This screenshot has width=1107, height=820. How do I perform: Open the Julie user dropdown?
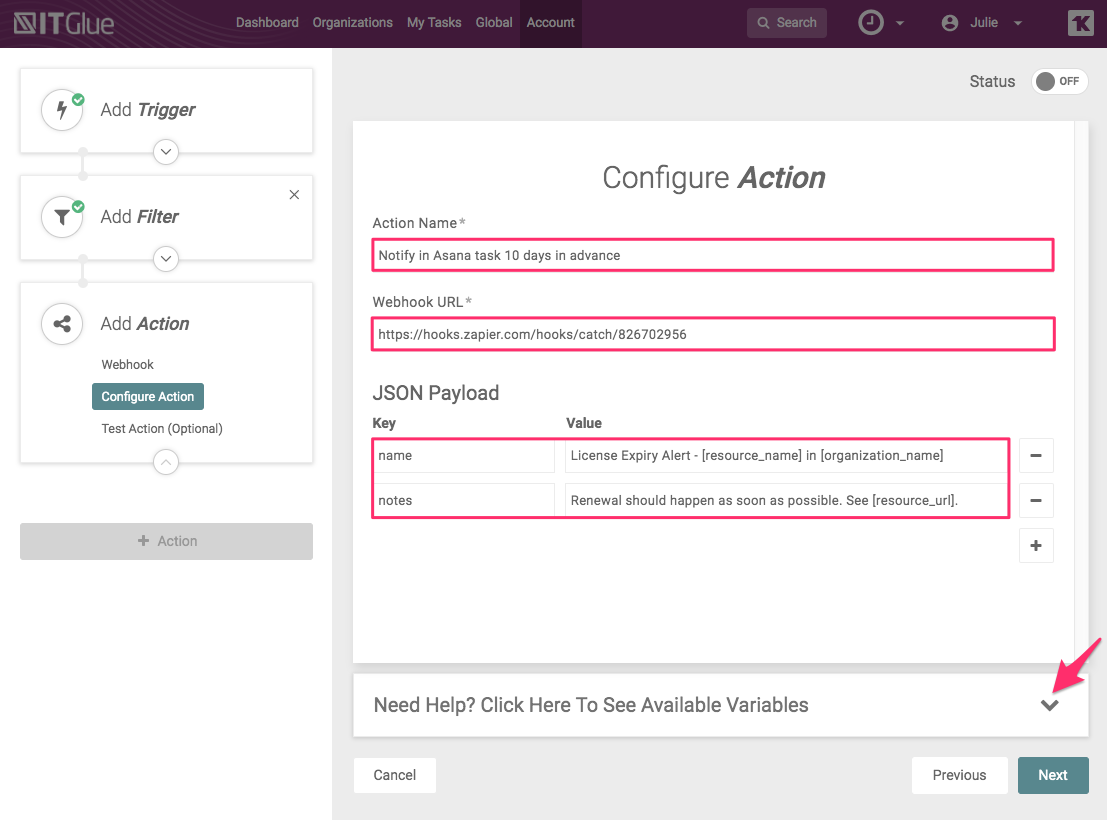pyautogui.click(x=982, y=22)
